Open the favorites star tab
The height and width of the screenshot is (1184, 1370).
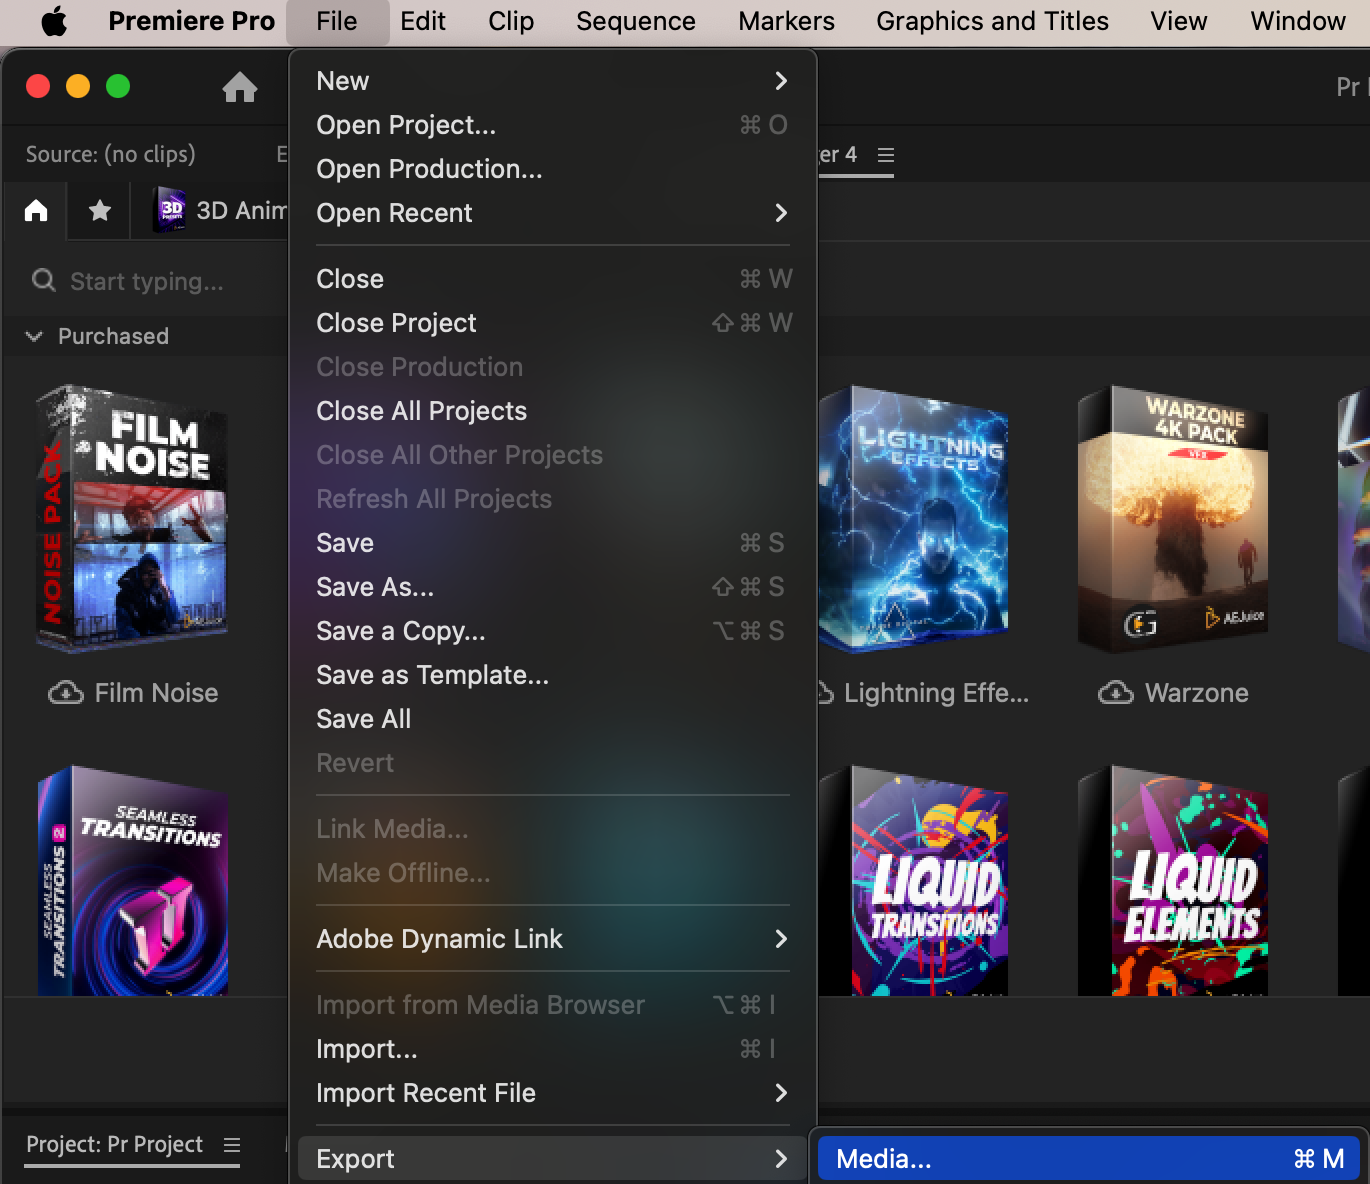[99, 210]
